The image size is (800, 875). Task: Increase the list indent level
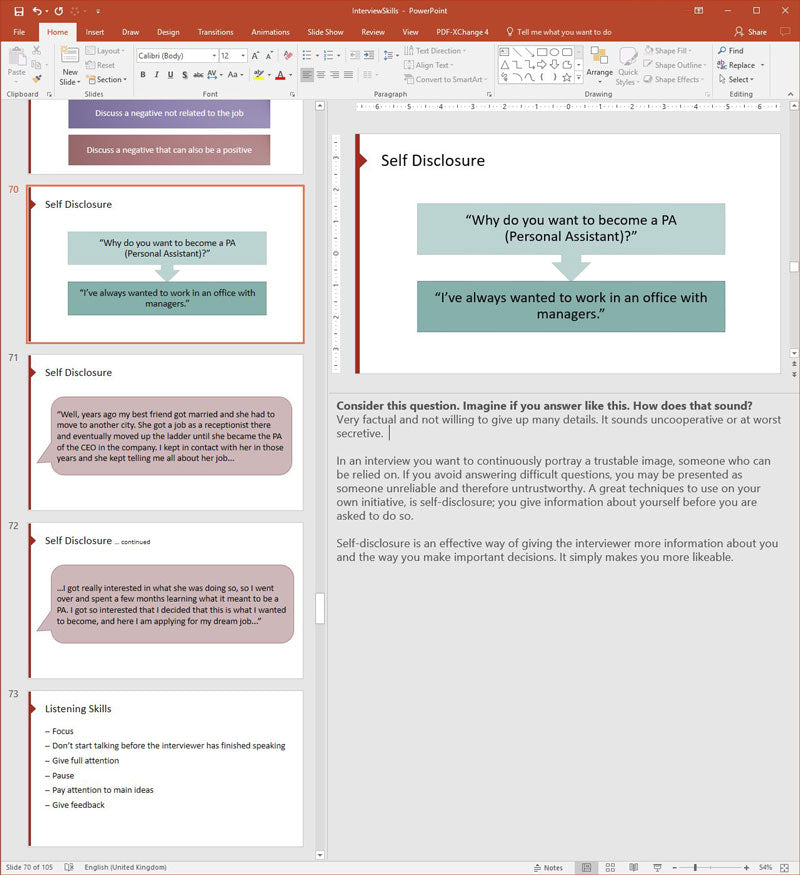click(x=369, y=55)
